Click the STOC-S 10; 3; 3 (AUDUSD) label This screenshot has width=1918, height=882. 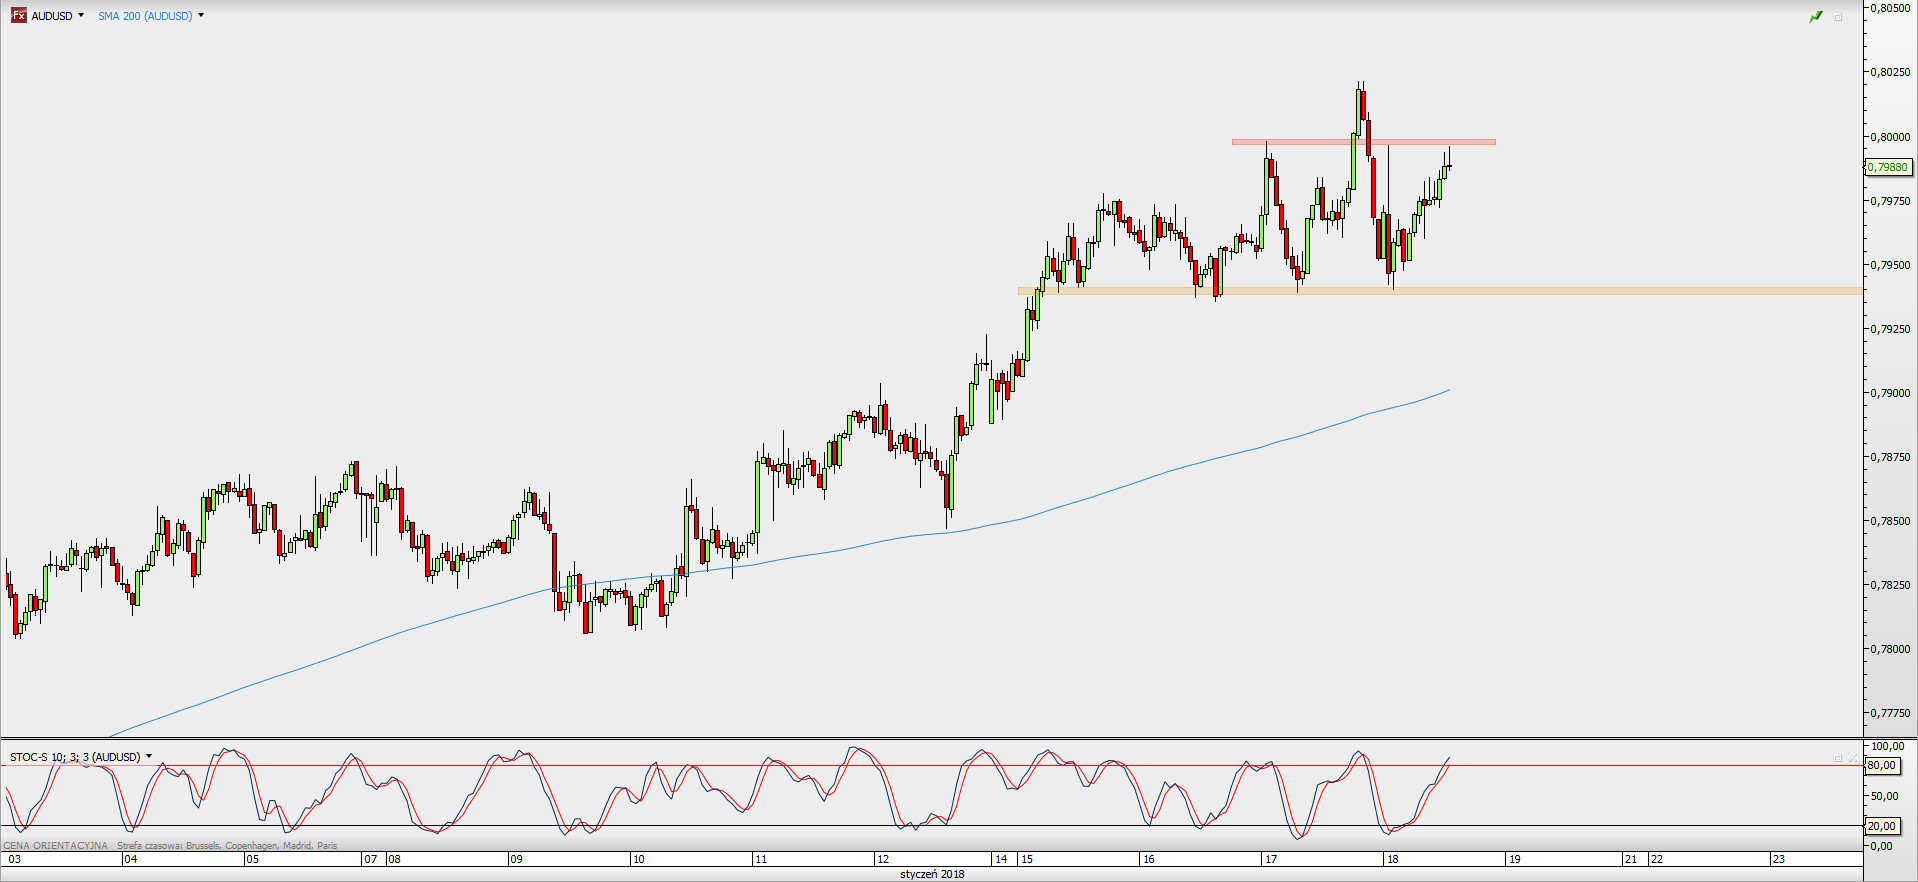75,757
